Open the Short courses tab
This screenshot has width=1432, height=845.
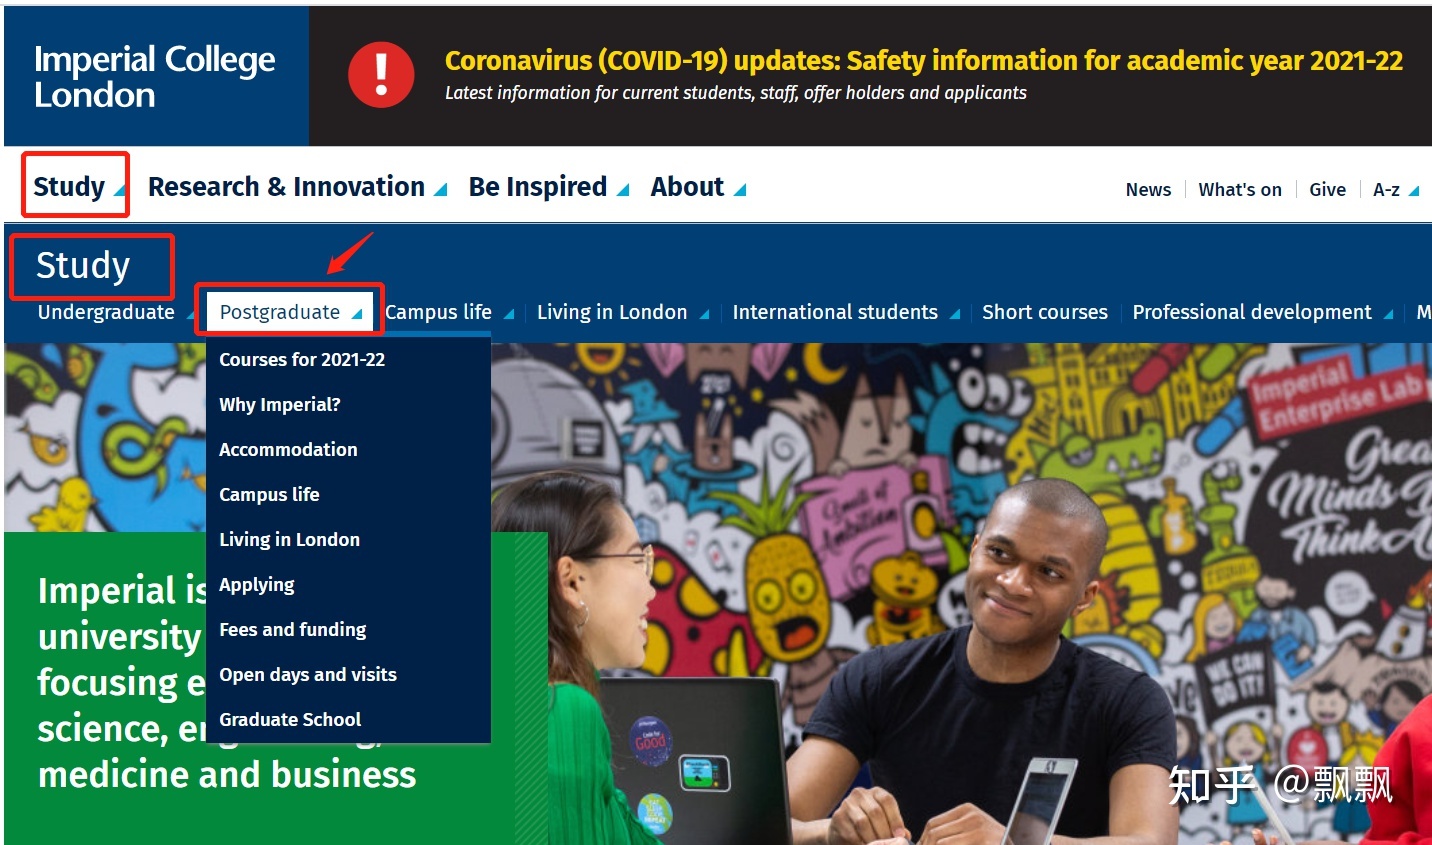(x=1045, y=312)
